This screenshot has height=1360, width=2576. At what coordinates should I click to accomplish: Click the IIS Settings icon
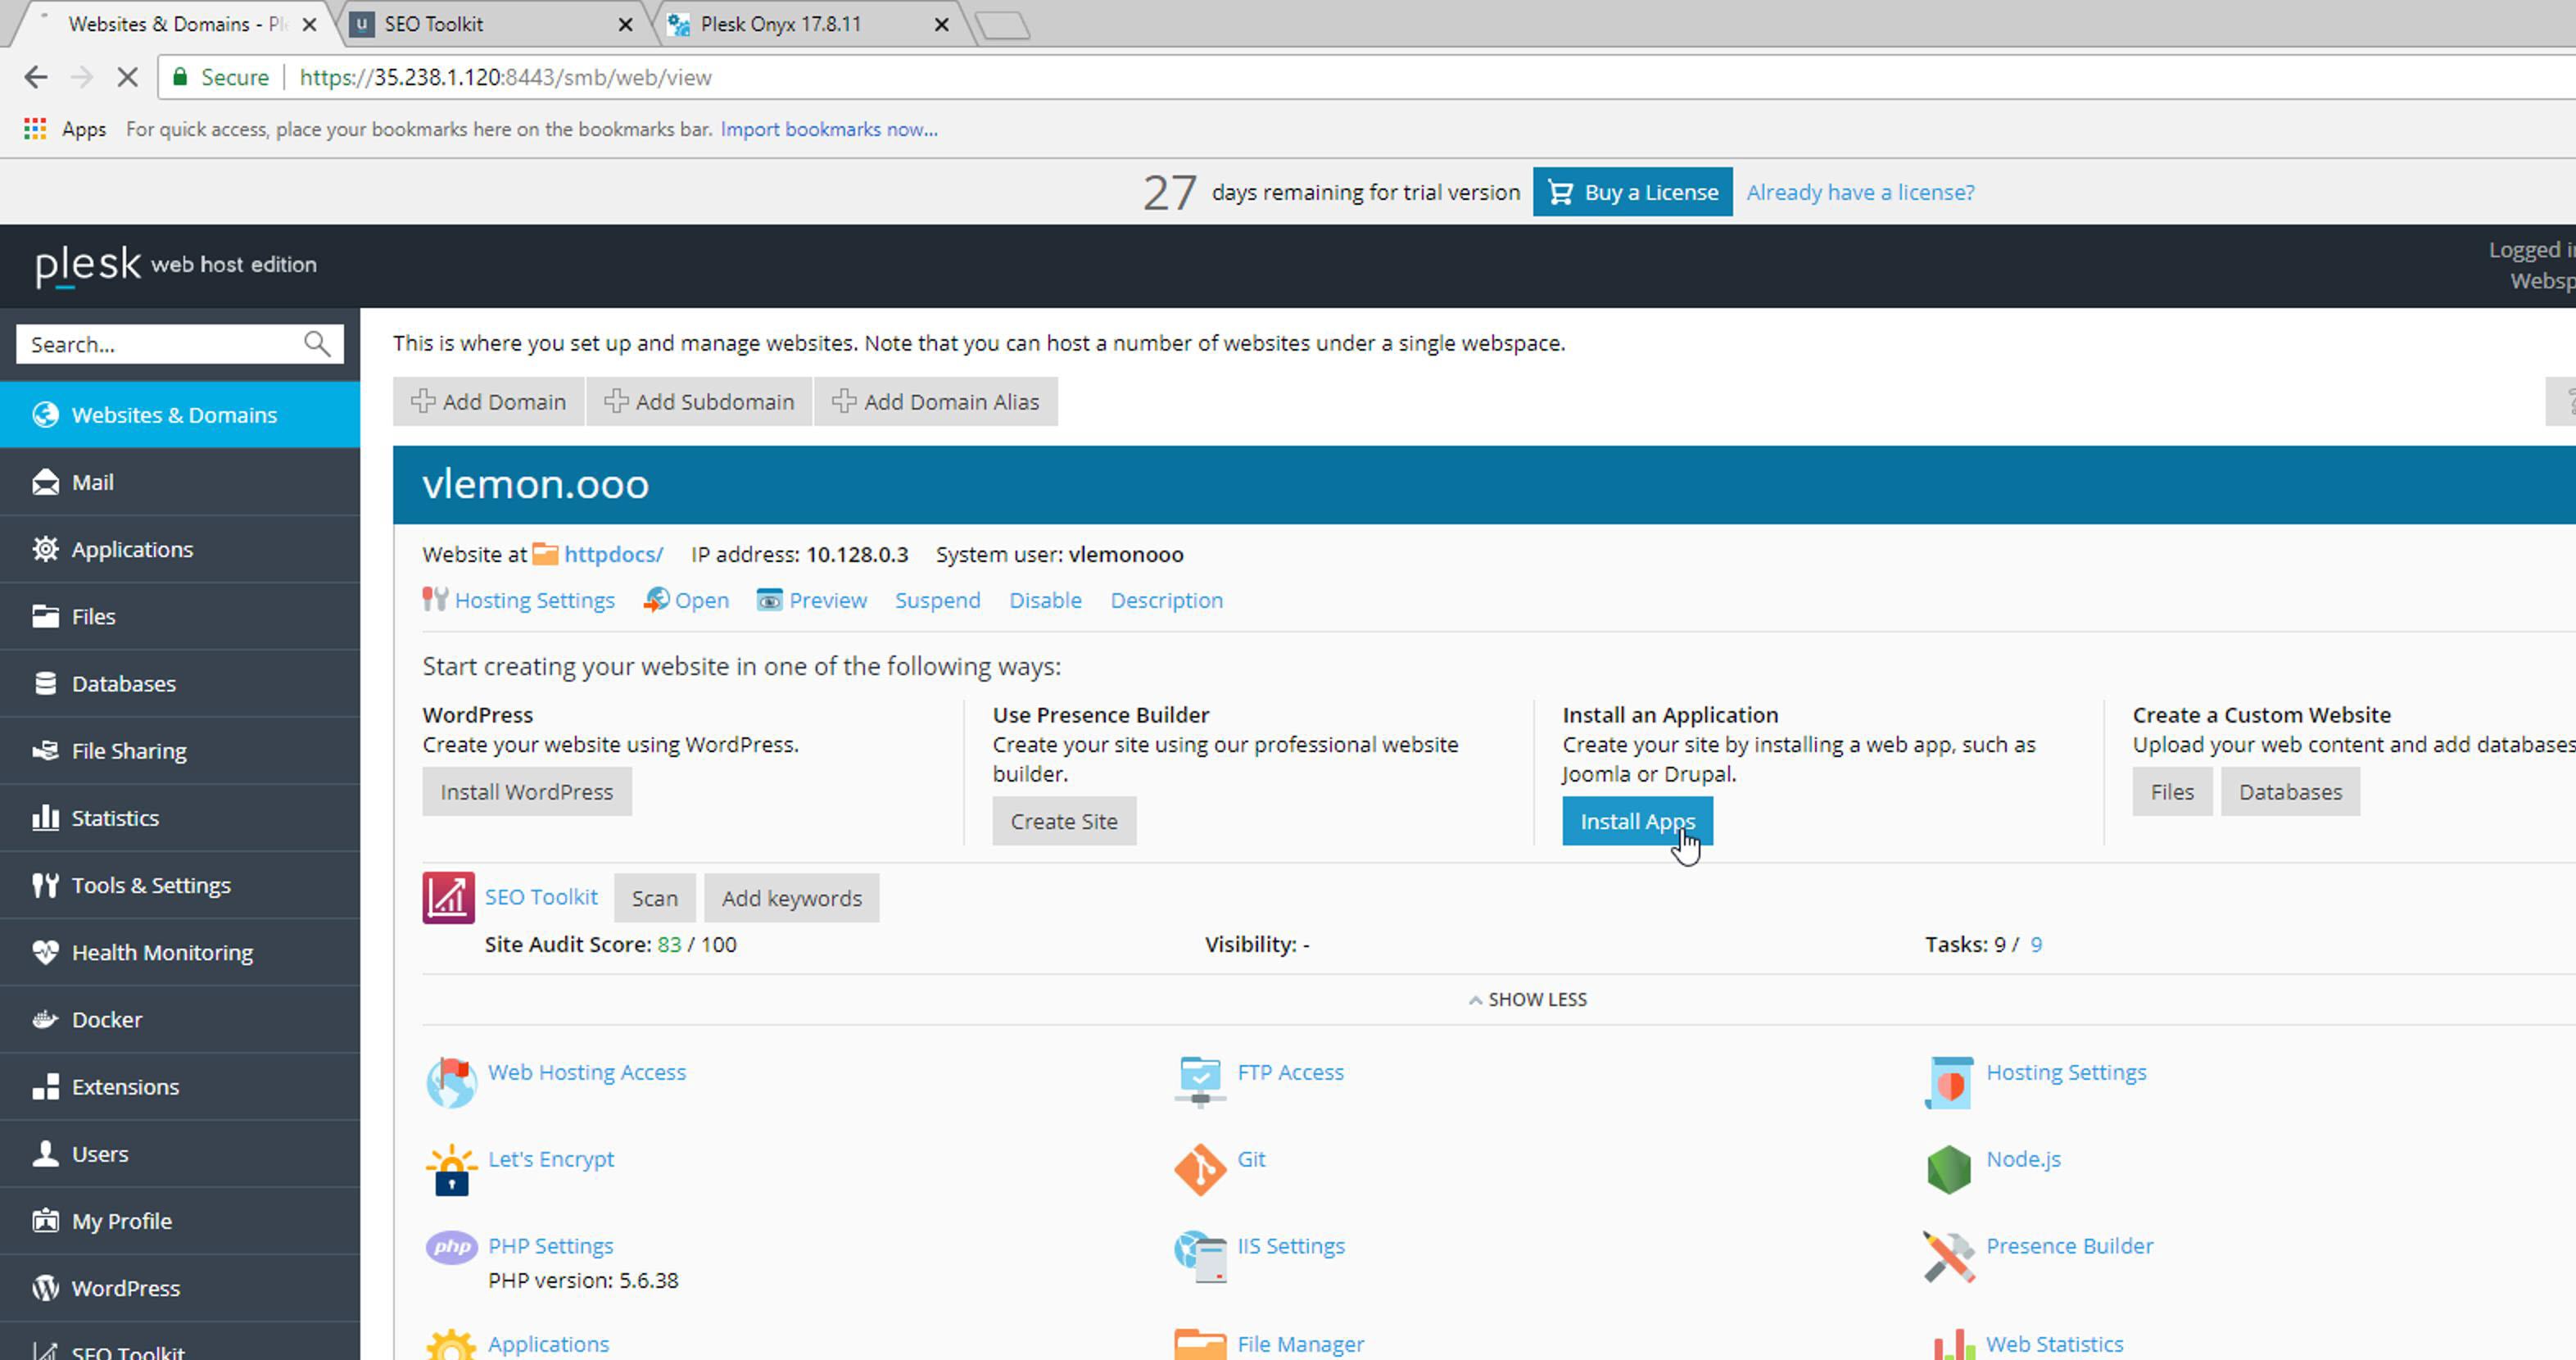(1199, 1256)
